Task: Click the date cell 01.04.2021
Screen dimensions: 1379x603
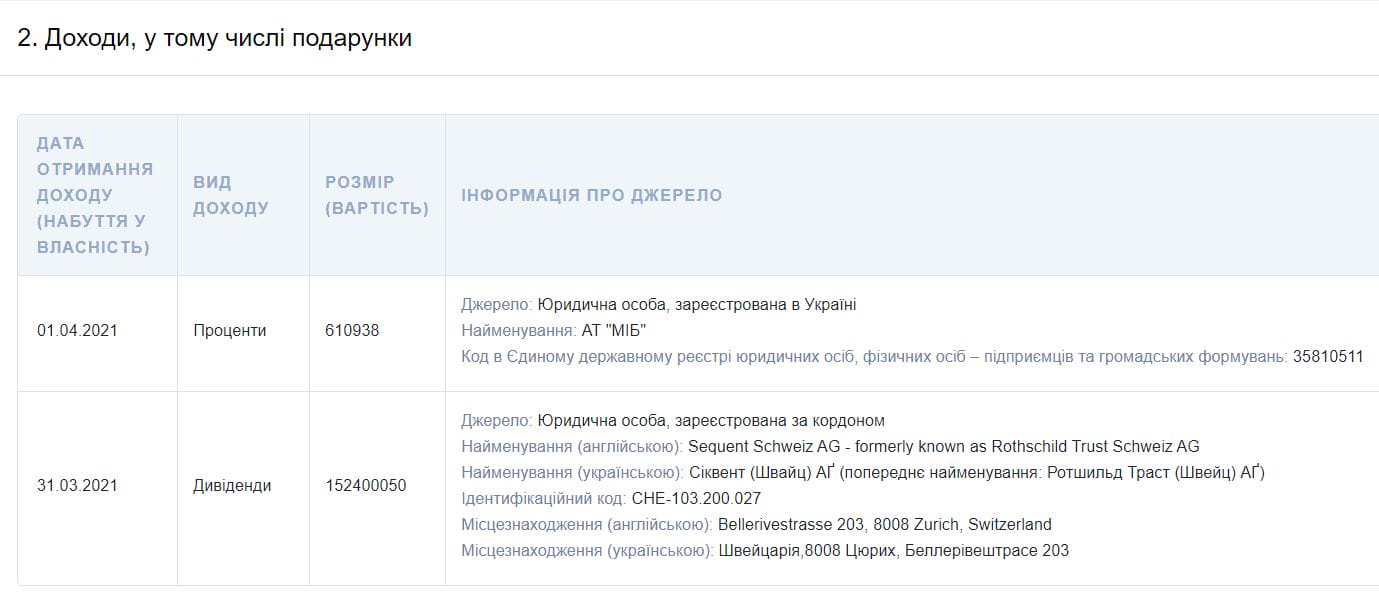Action: (77, 330)
